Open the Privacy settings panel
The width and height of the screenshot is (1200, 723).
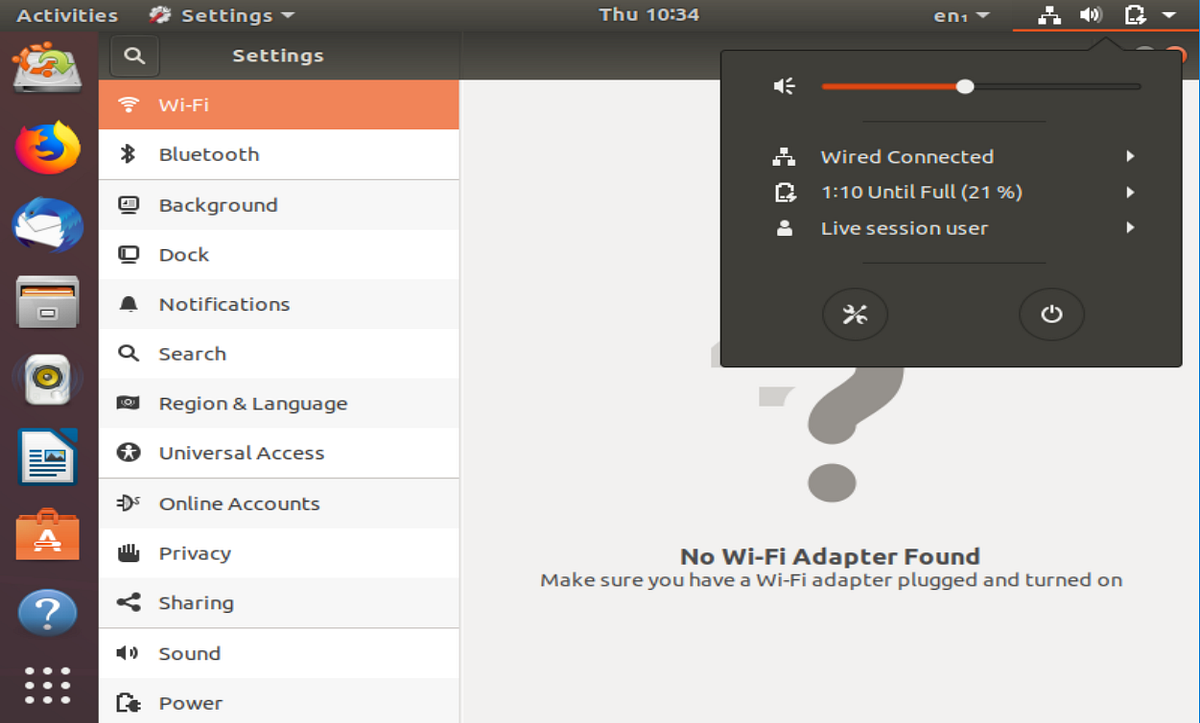coord(279,553)
